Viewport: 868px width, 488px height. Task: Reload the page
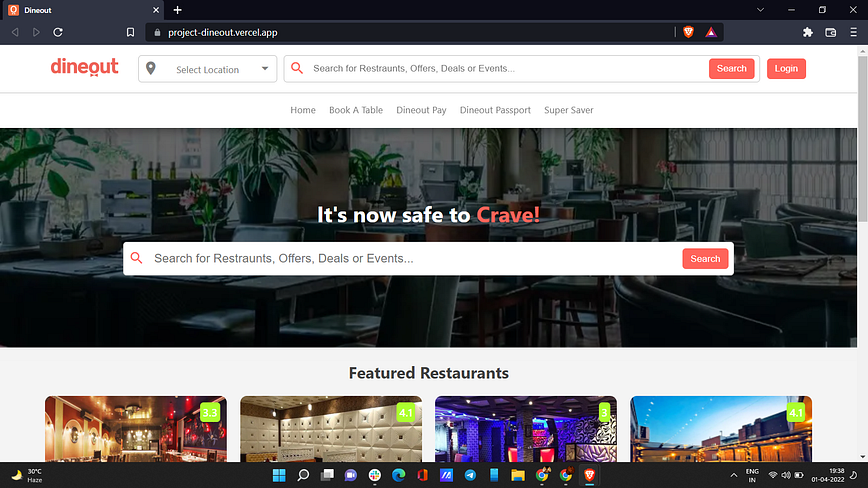tap(58, 32)
